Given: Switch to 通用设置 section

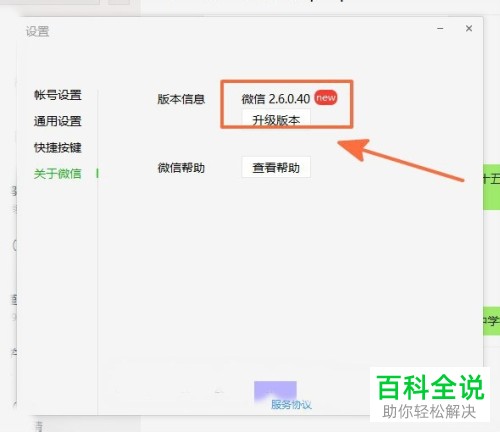Looking at the screenshot, I should click(58, 121).
